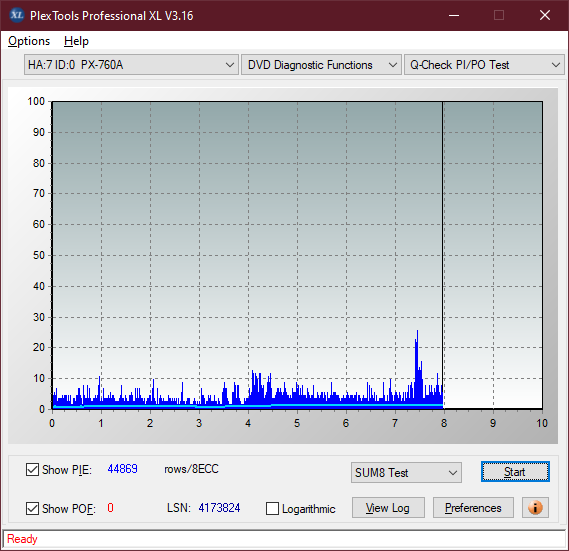The image size is (569, 551).
Task: Click the Ready status bar text
Action: pyautogui.click(x=22, y=539)
